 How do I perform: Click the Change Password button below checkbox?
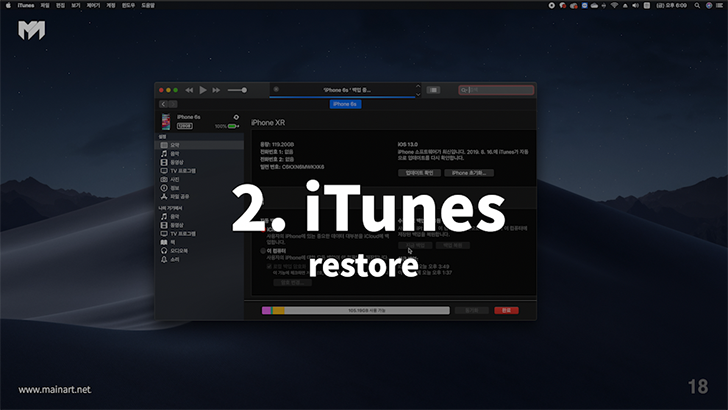tap(292, 282)
